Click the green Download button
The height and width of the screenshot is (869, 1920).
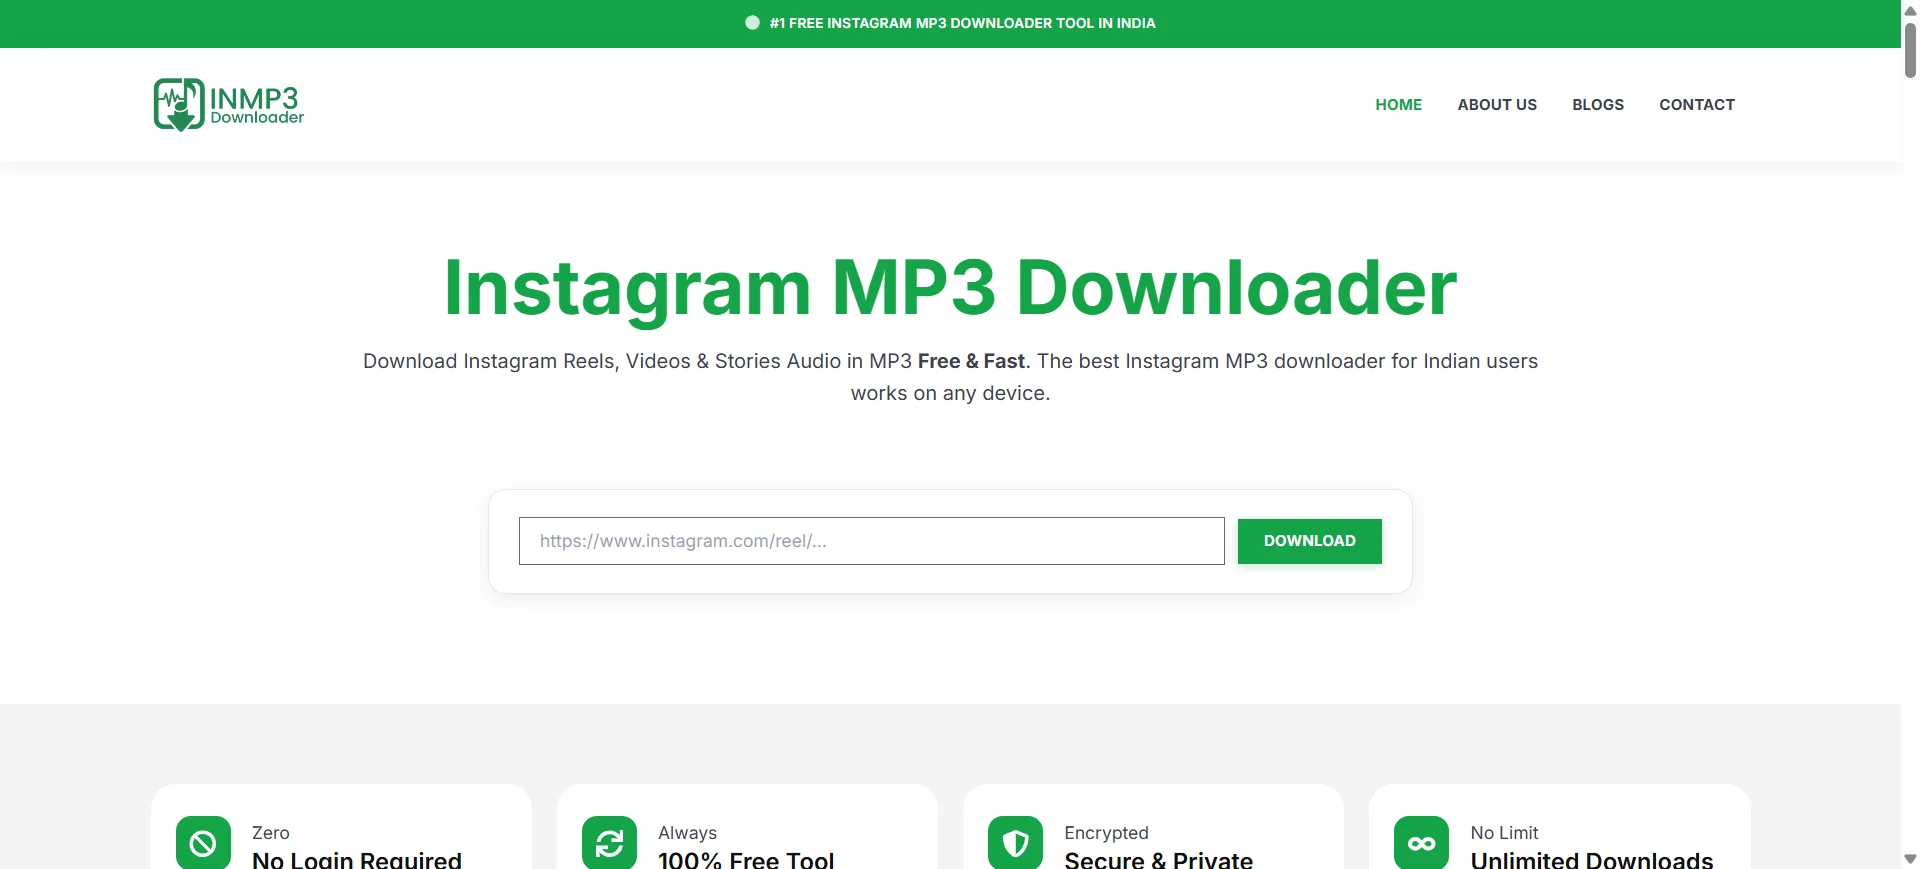(1310, 541)
